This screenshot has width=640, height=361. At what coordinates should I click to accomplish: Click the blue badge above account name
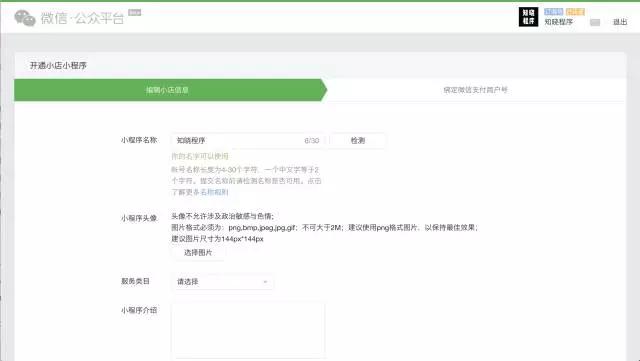point(553,12)
